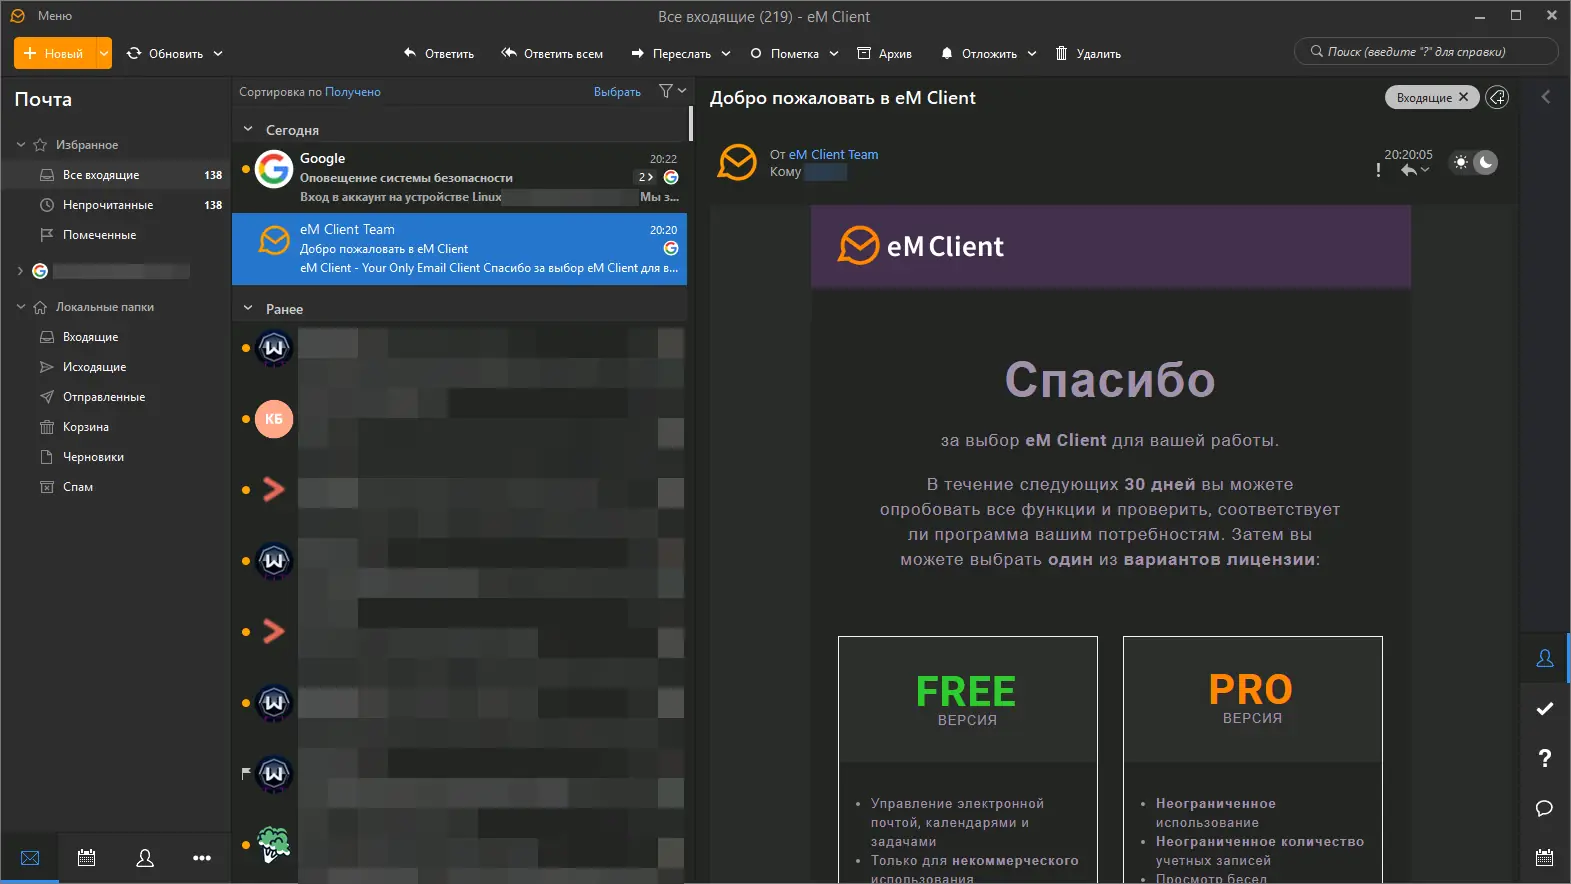Open reply options dropdown in message header
This screenshot has width=1571, height=884.
click(x=1425, y=171)
